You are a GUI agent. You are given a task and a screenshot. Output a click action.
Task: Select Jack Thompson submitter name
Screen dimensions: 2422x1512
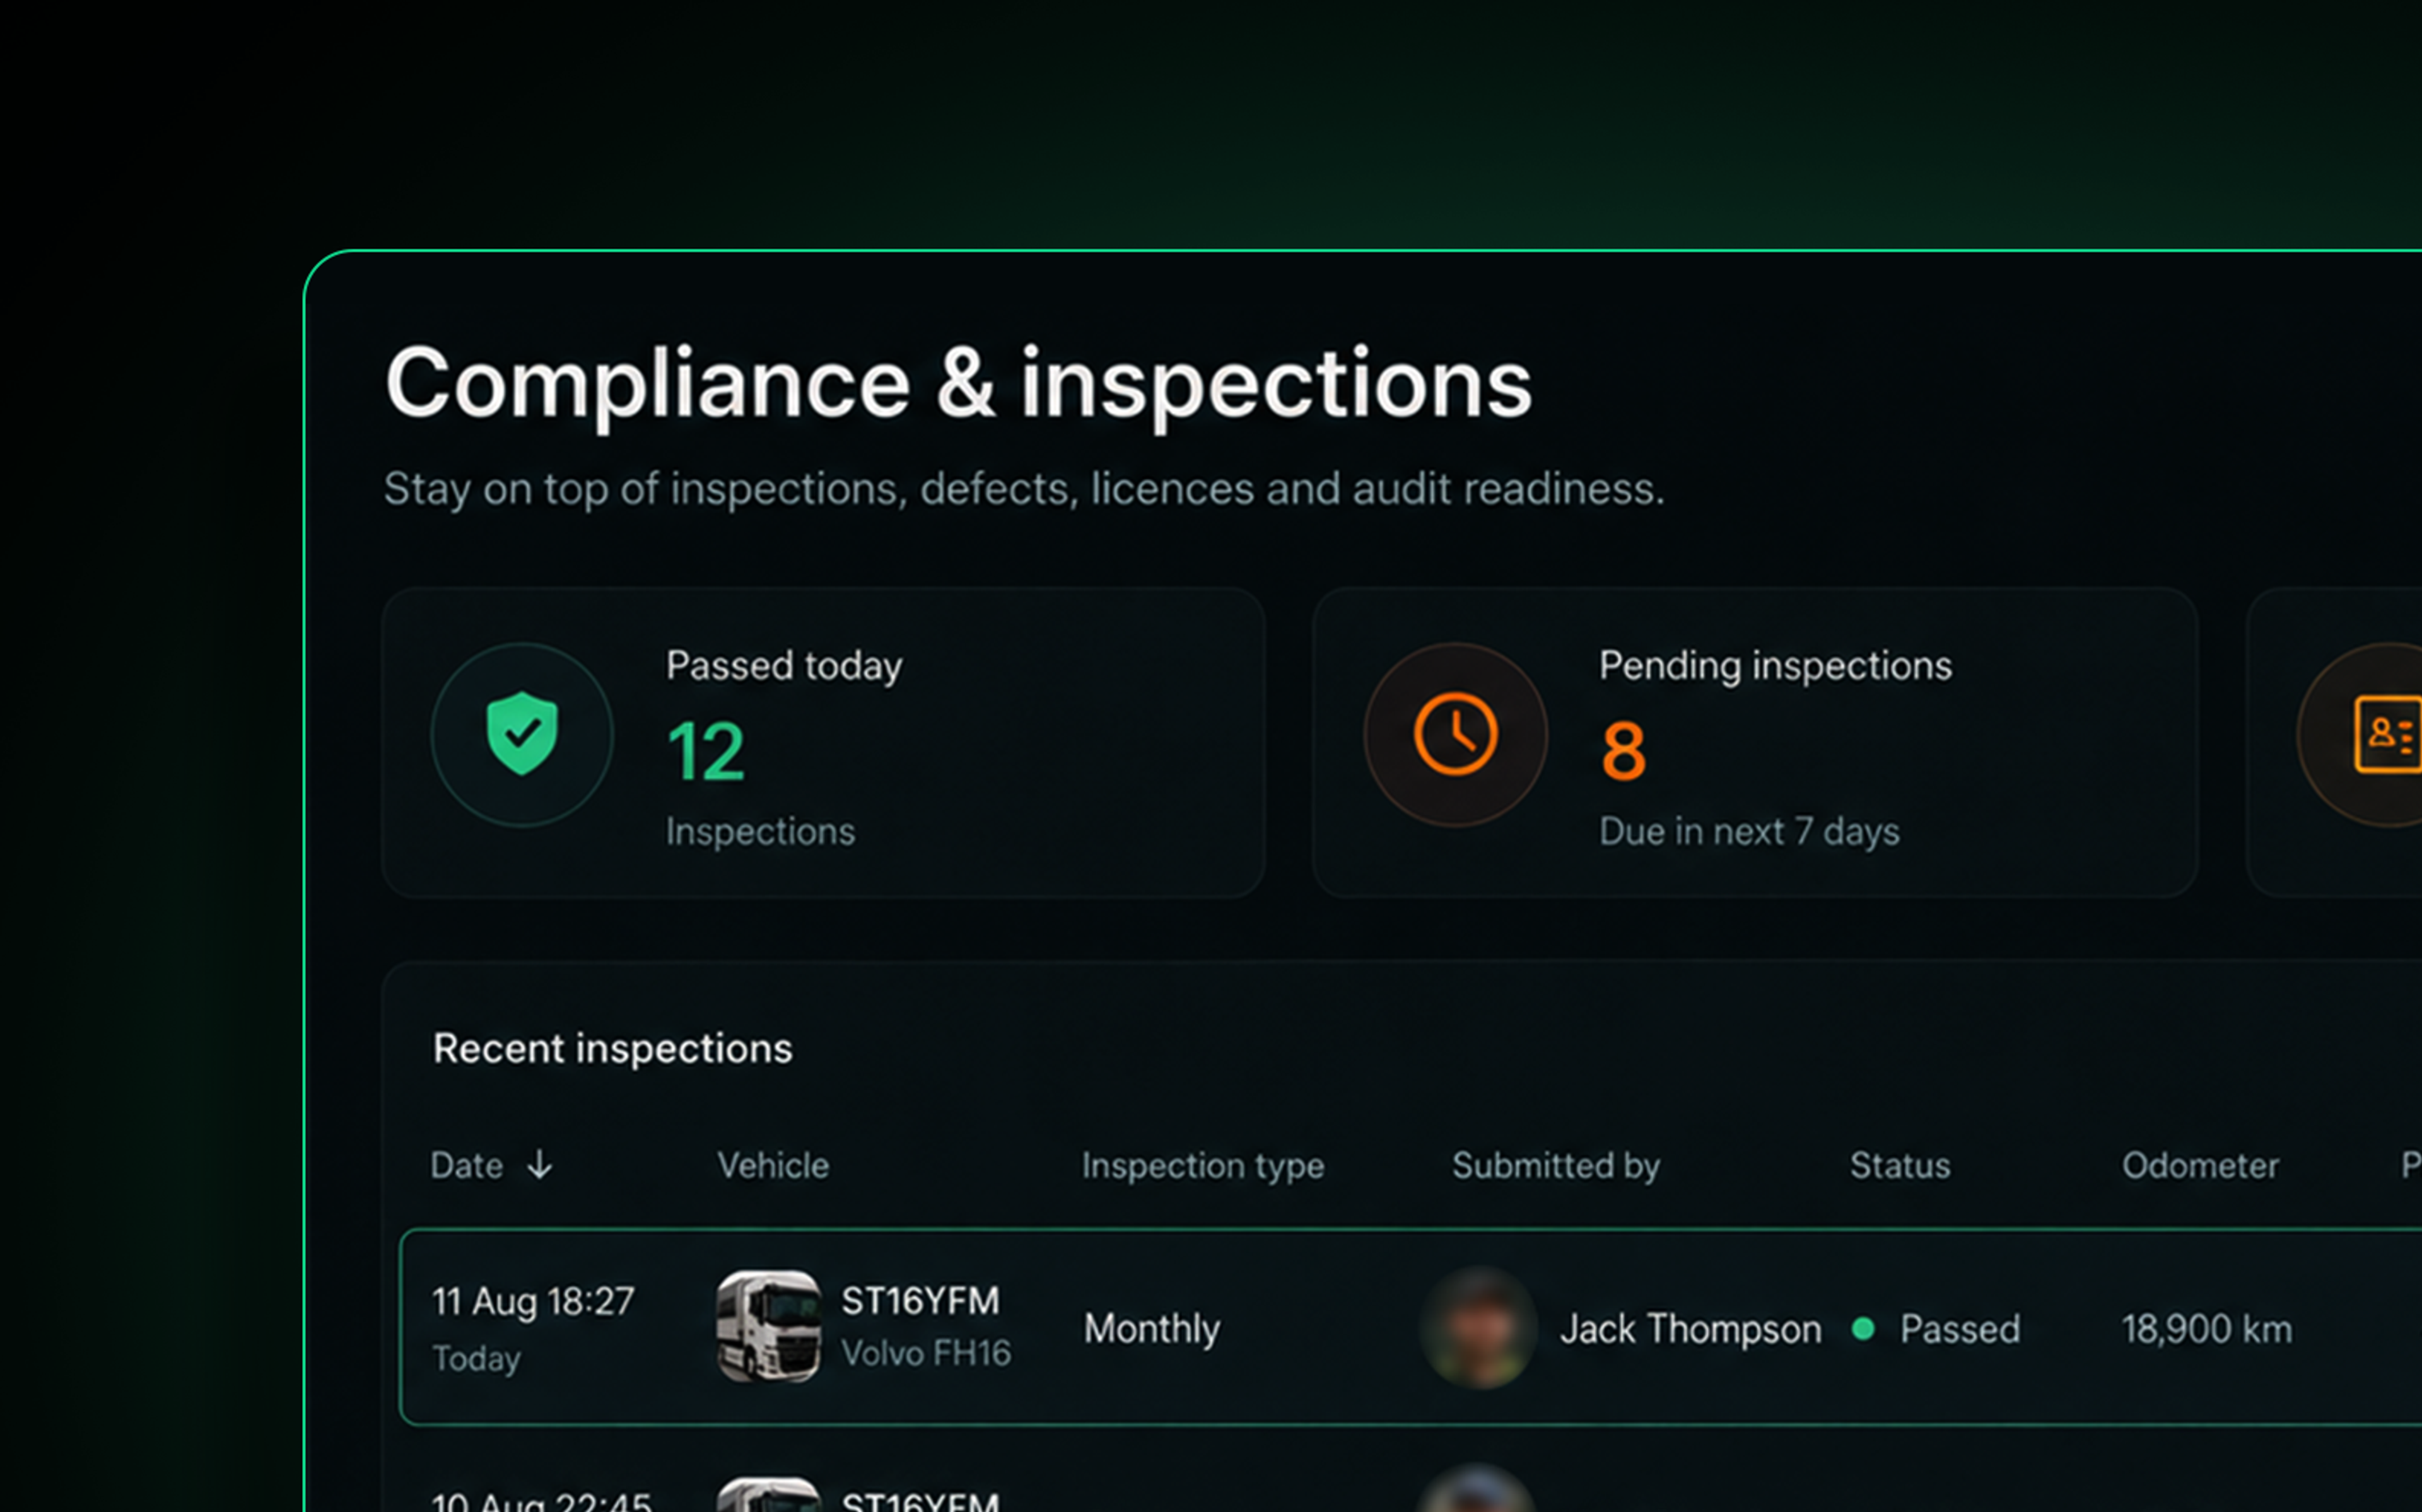tap(1690, 1329)
